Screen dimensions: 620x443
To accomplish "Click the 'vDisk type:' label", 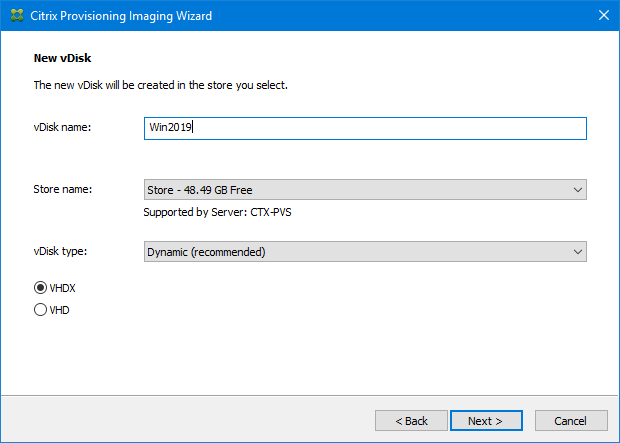I will click(x=60, y=251).
